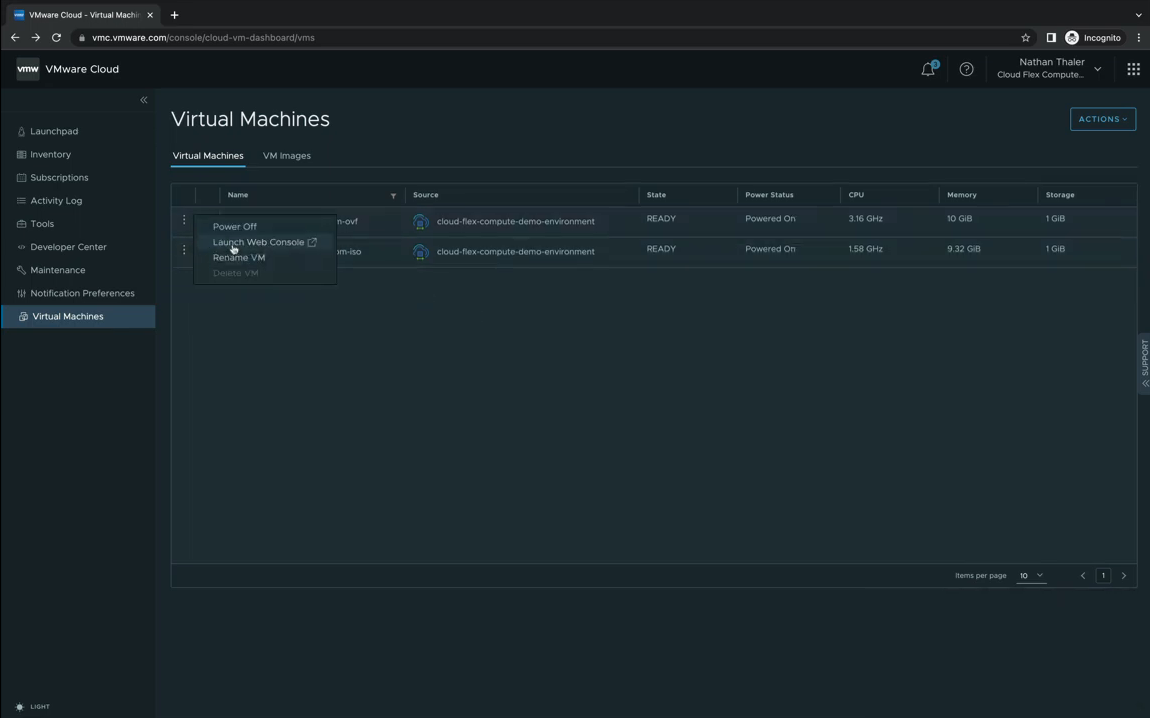Open Notification Preferences in sidebar

tap(82, 293)
